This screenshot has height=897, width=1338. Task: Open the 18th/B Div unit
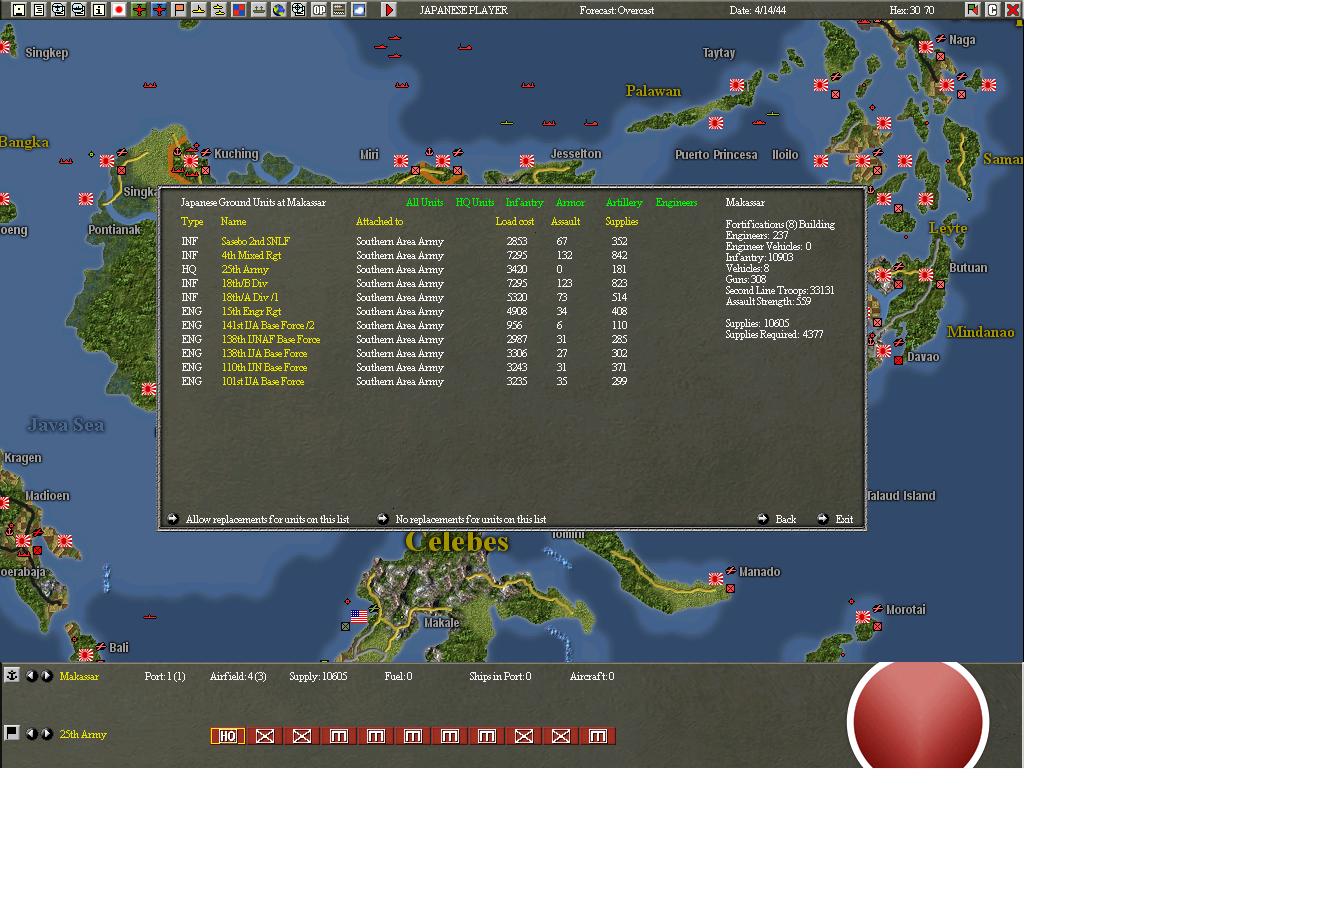coord(244,283)
